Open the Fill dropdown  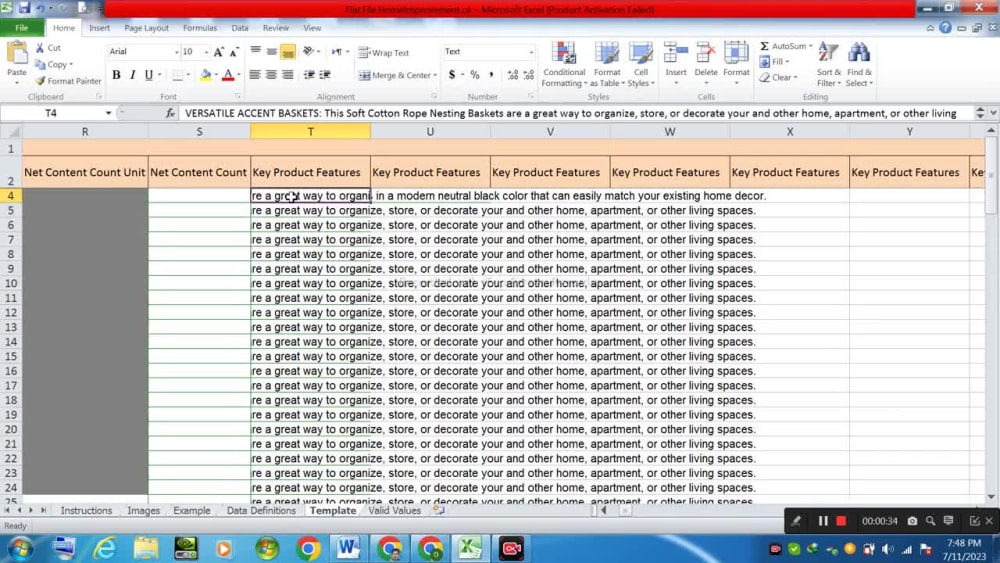[x=774, y=62]
